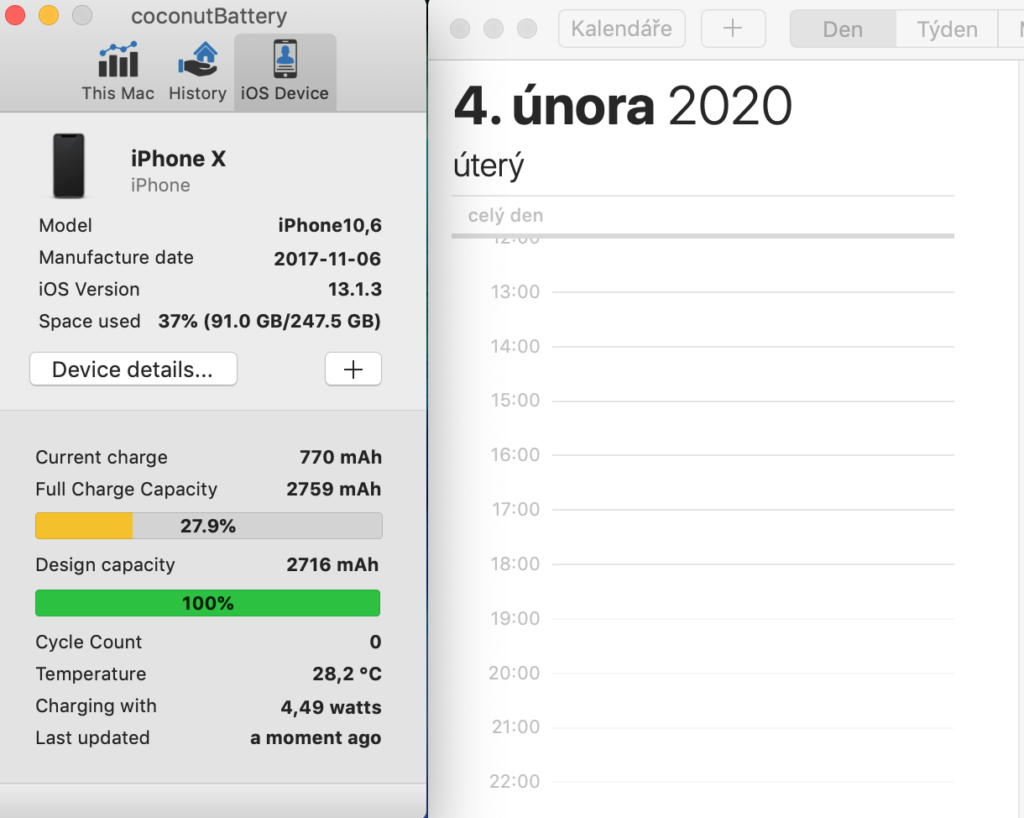Click the plus button beside Device details
The height and width of the screenshot is (818, 1024).
[x=353, y=369]
